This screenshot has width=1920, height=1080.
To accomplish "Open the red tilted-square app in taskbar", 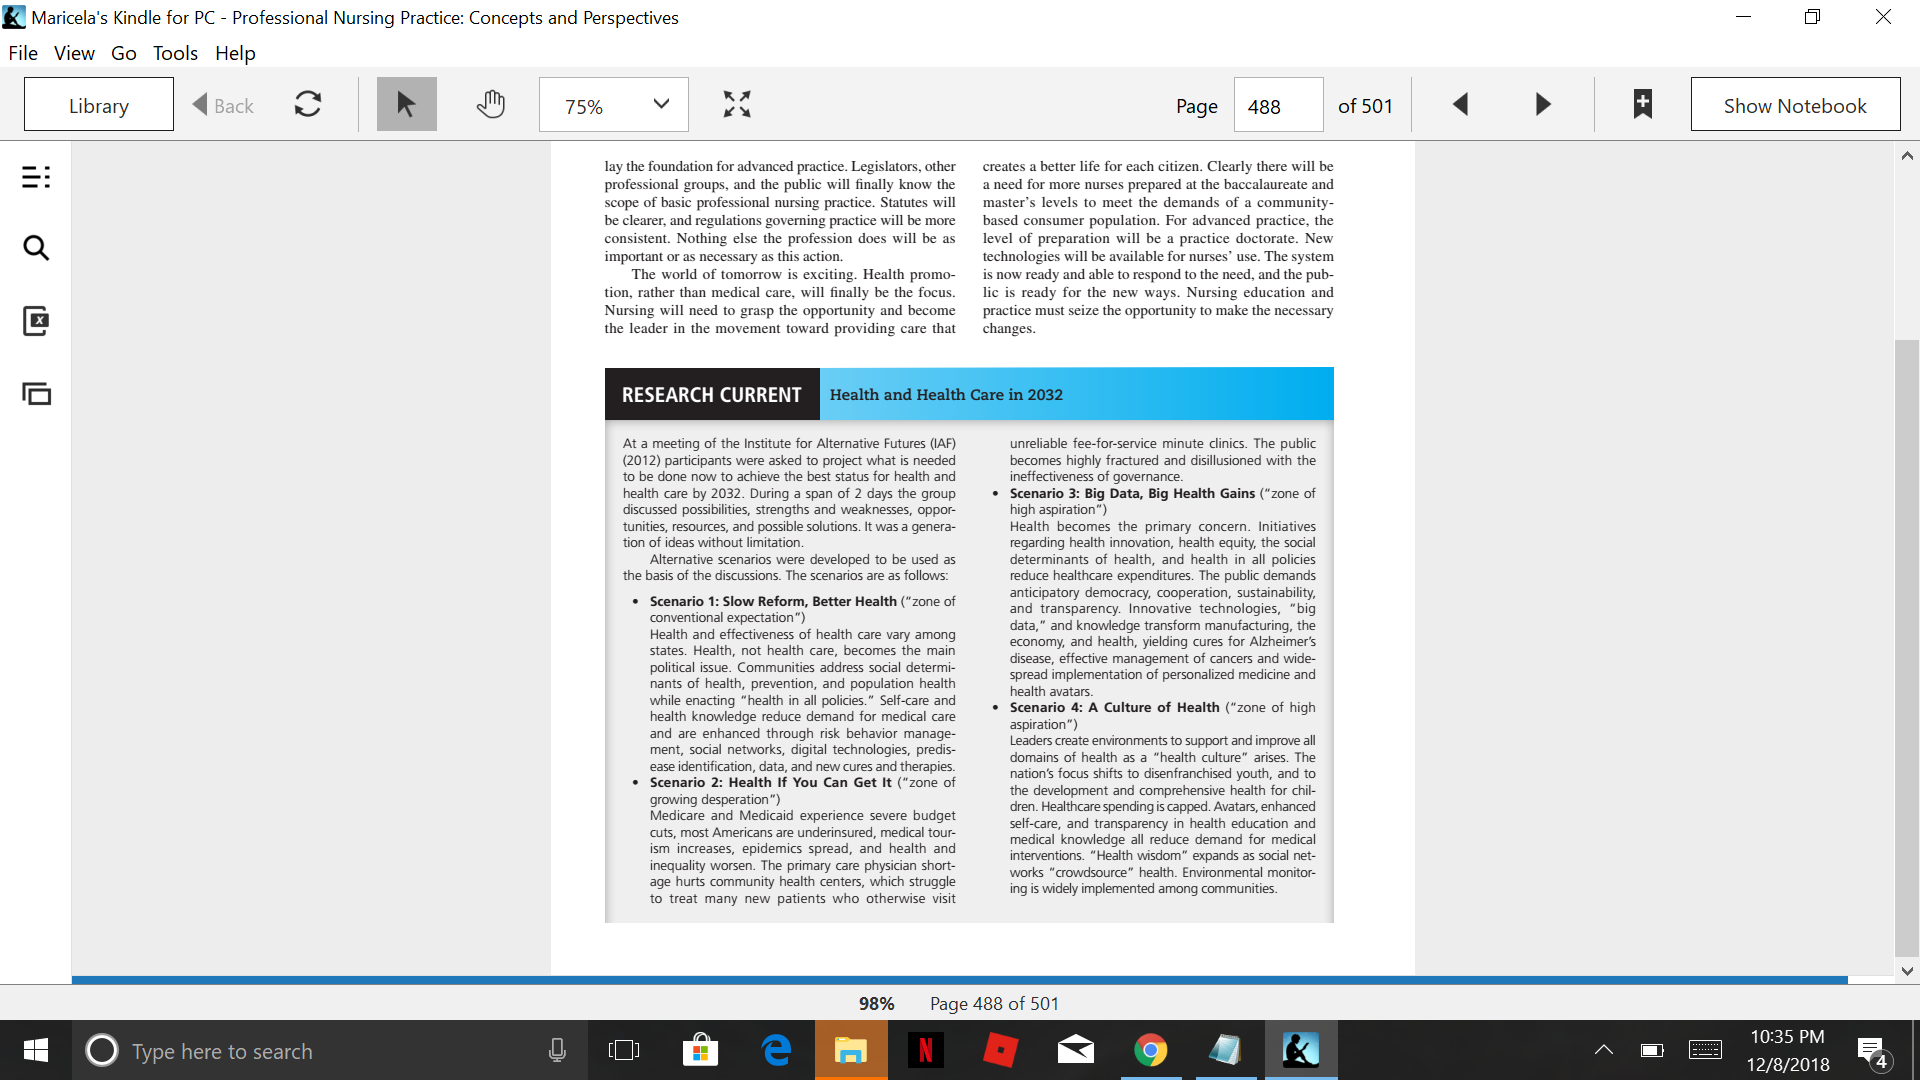I will pyautogui.click(x=1001, y=1050).
